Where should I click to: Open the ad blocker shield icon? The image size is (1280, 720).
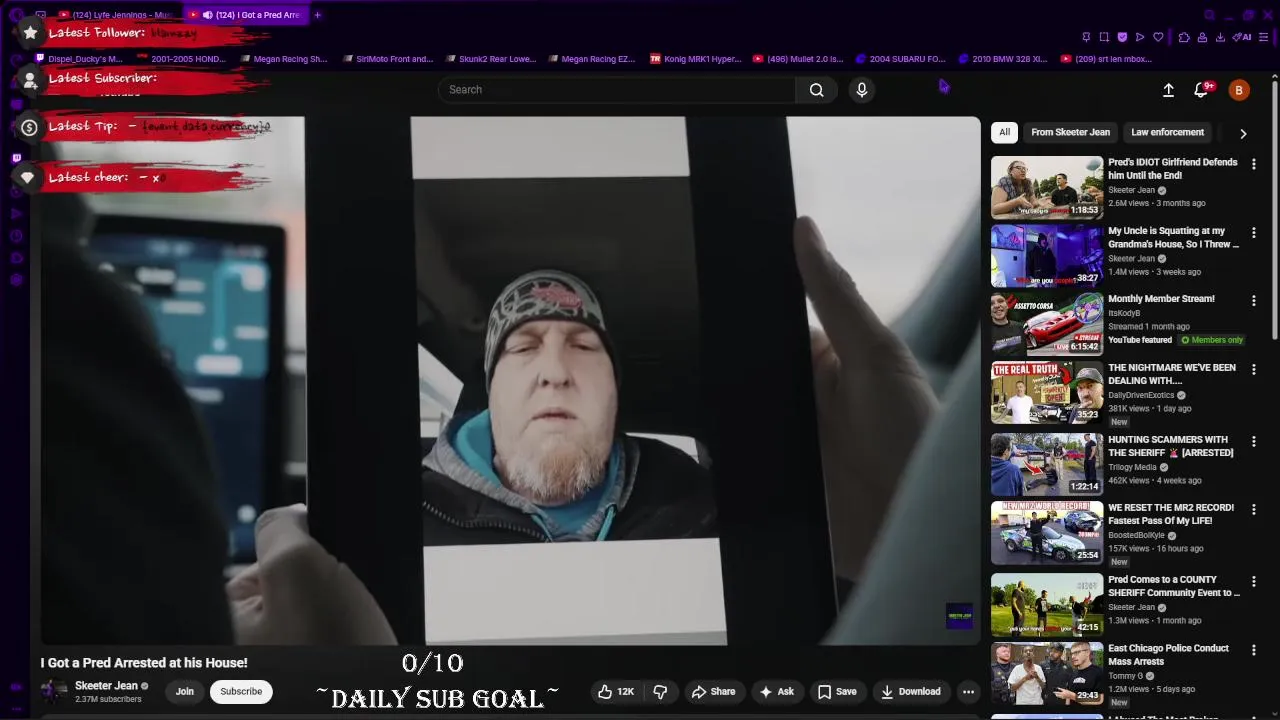(1122, 37)
